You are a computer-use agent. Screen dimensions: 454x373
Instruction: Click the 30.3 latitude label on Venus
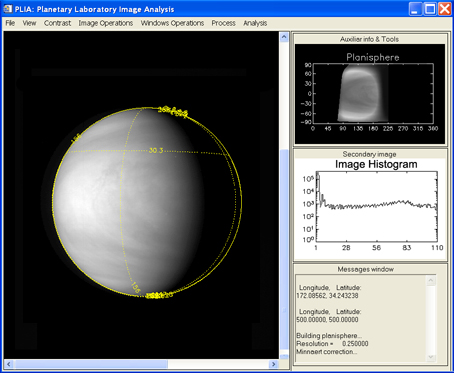click(156, 150)
